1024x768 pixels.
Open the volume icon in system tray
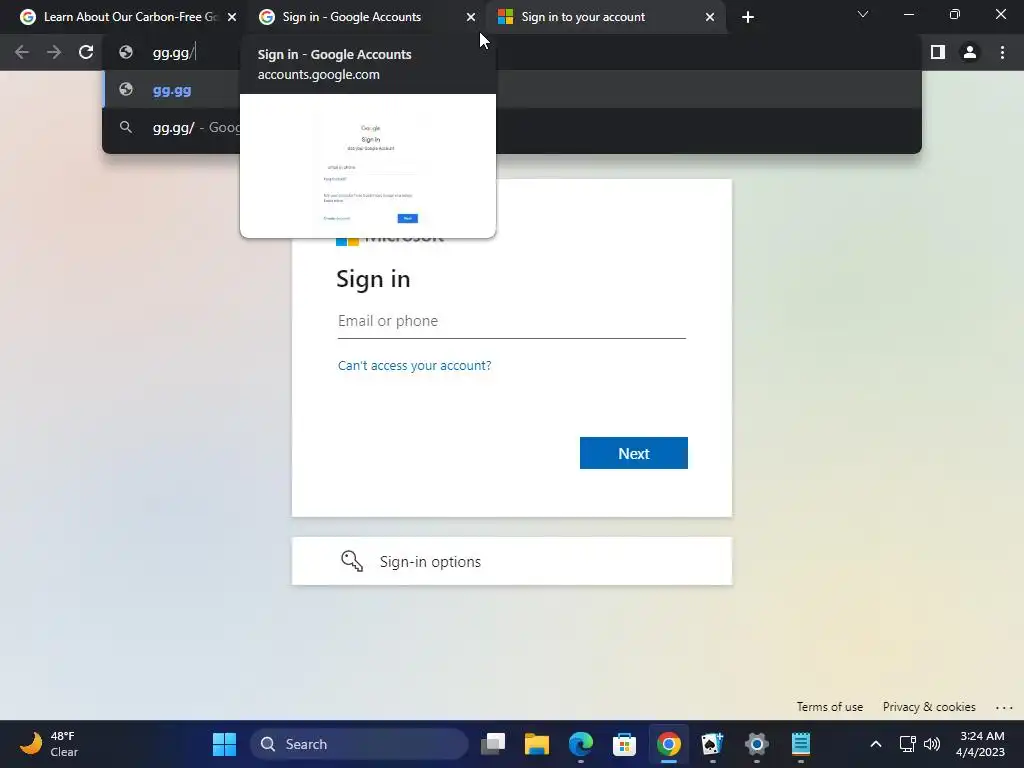pos(932,744)
